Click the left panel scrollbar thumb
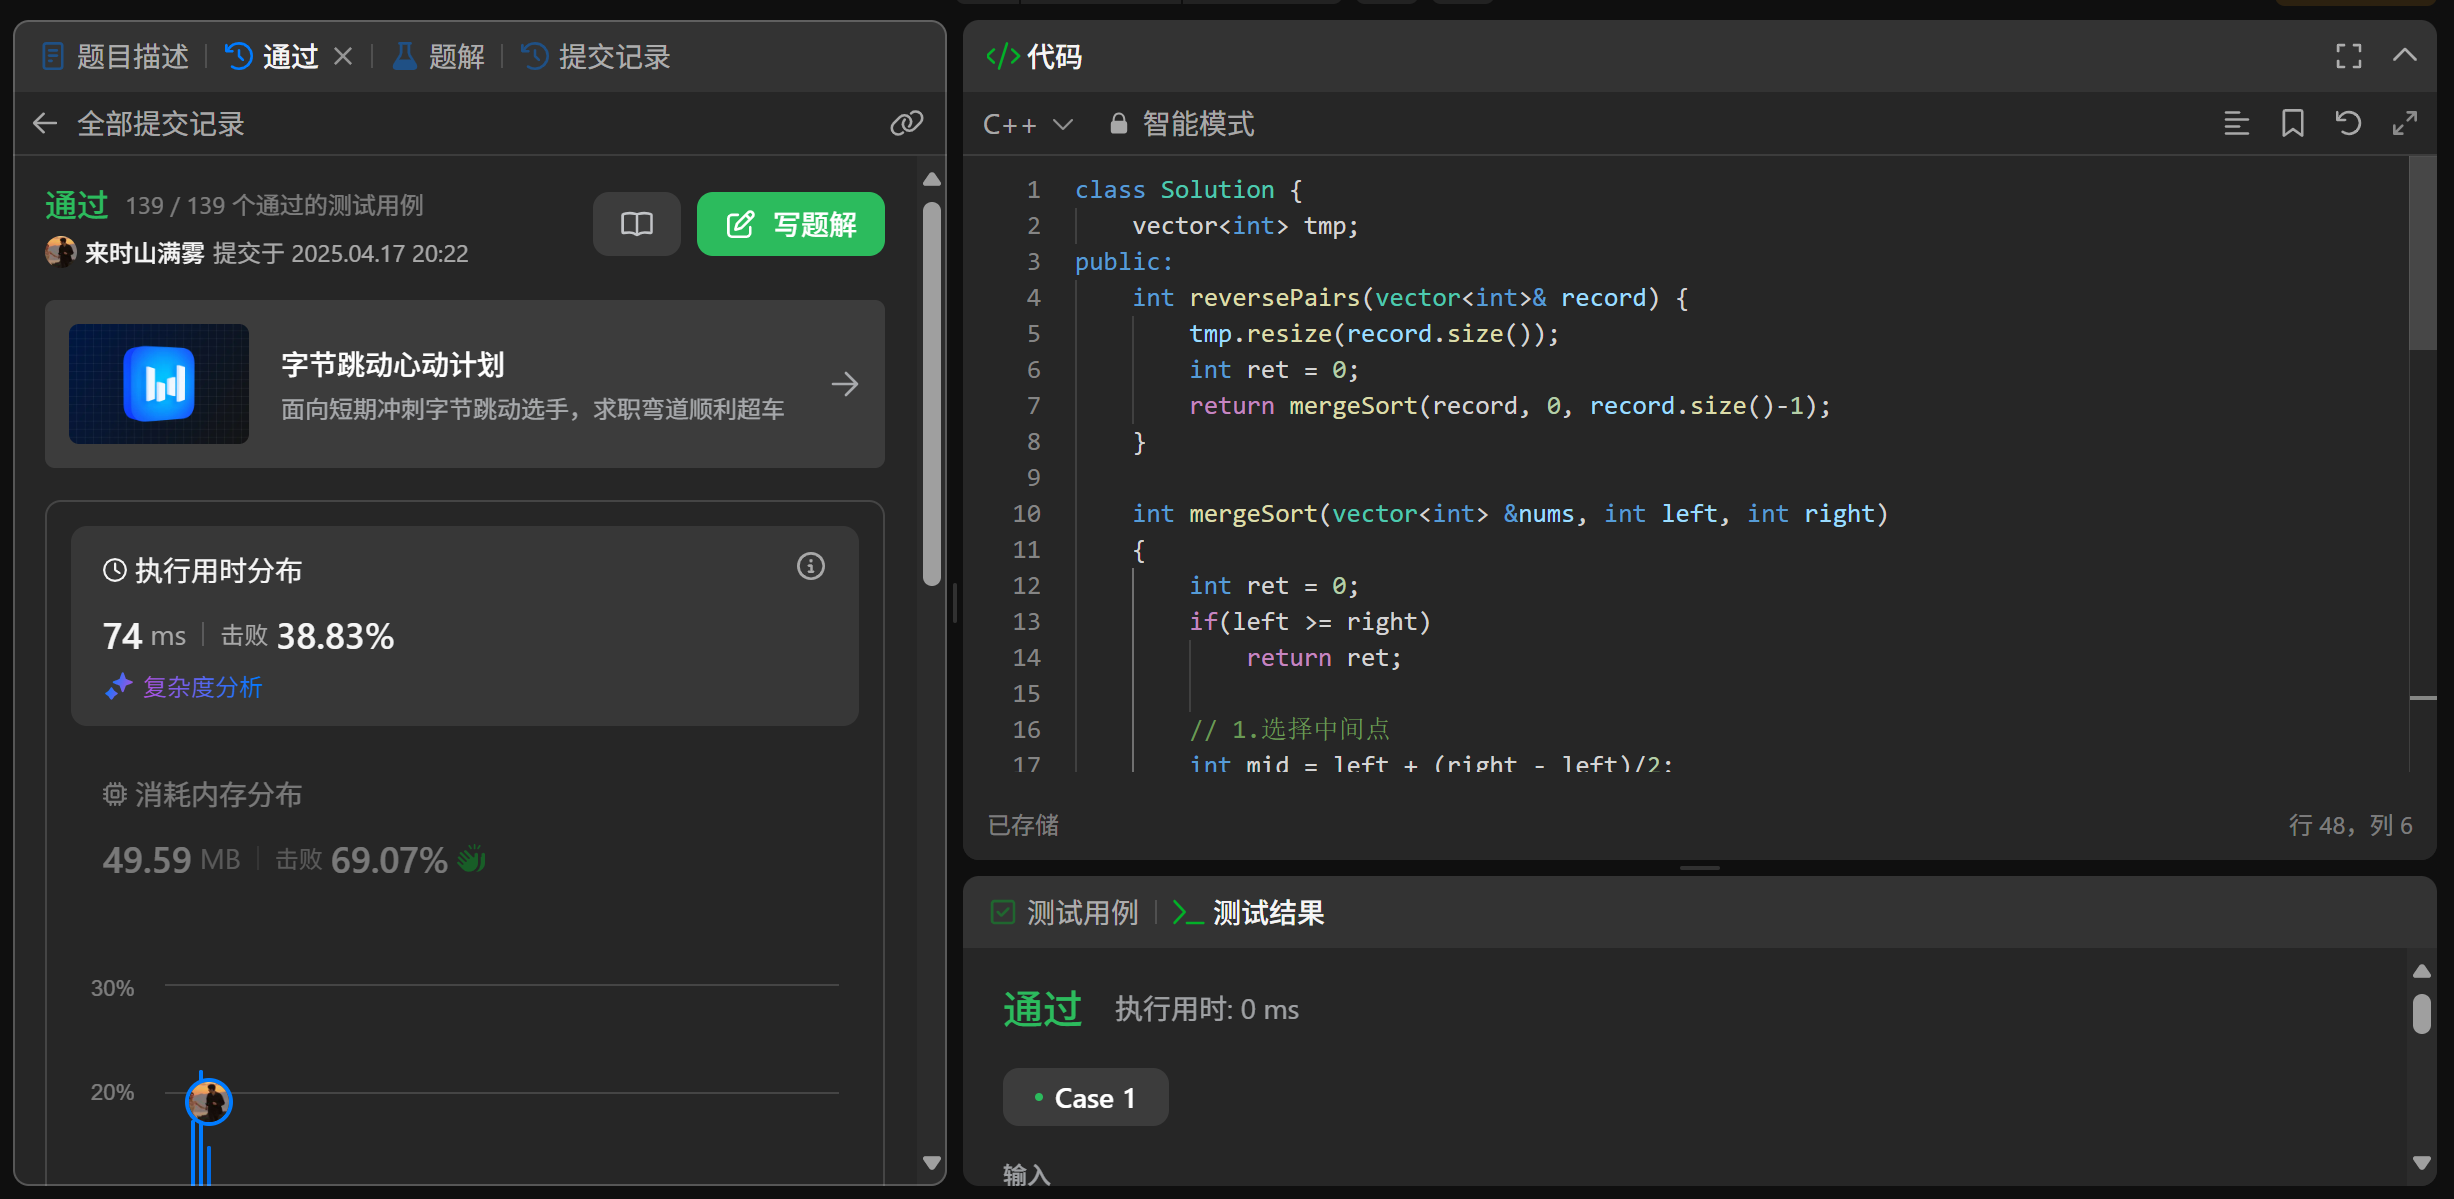 (x=931, y=395)
